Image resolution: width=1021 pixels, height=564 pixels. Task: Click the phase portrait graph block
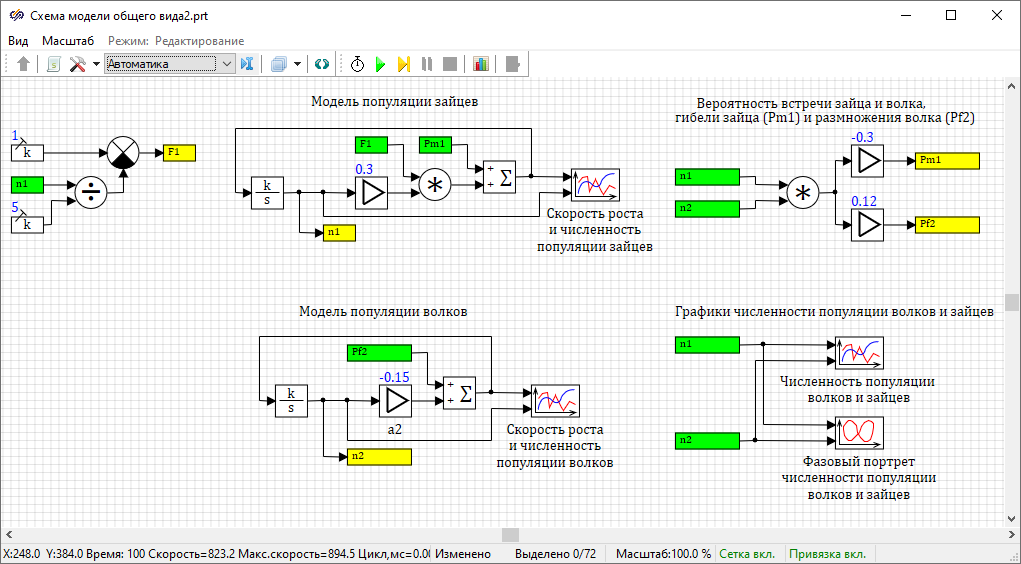click(860, 432)
